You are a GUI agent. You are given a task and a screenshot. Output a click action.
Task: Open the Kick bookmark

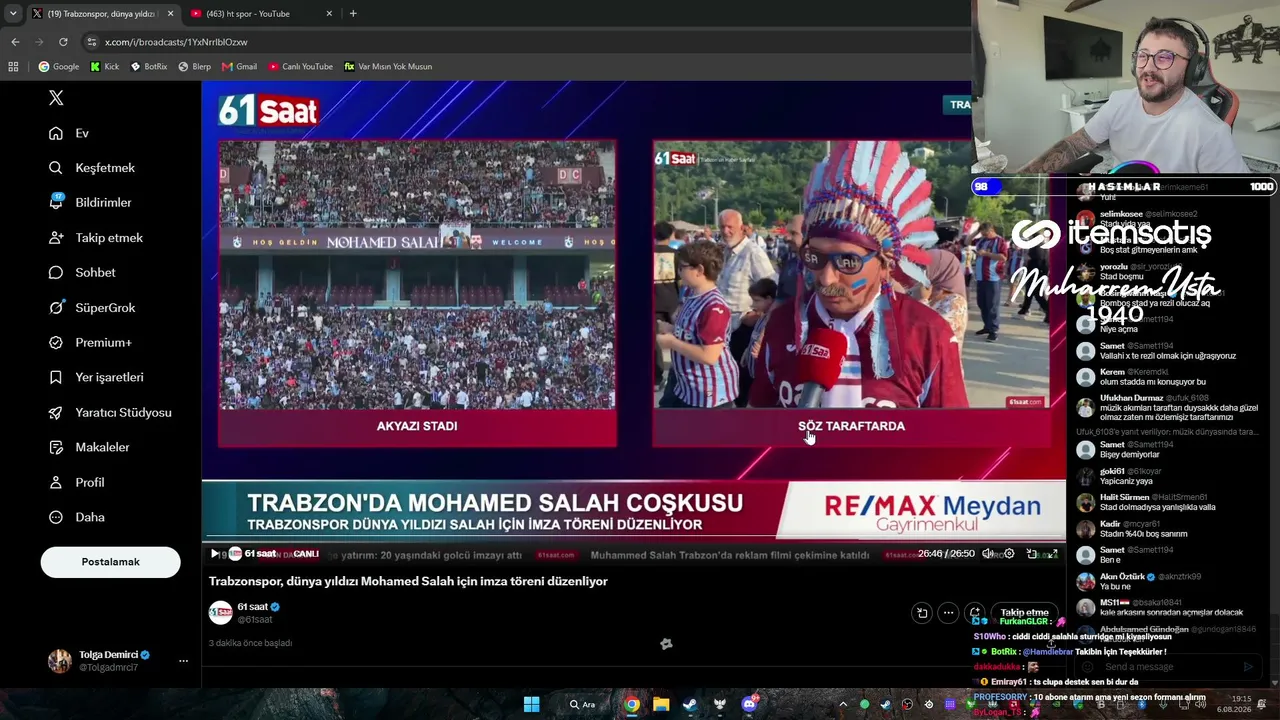pos(104,67)
